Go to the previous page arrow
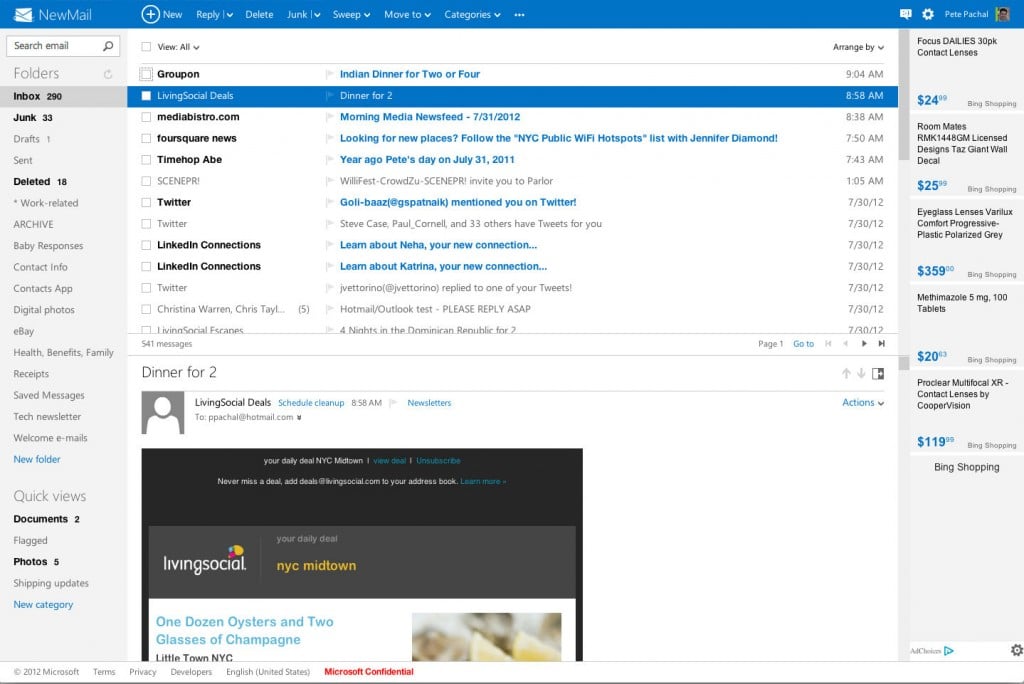Viewport: 1024px width, 684px height. point(846,344)
